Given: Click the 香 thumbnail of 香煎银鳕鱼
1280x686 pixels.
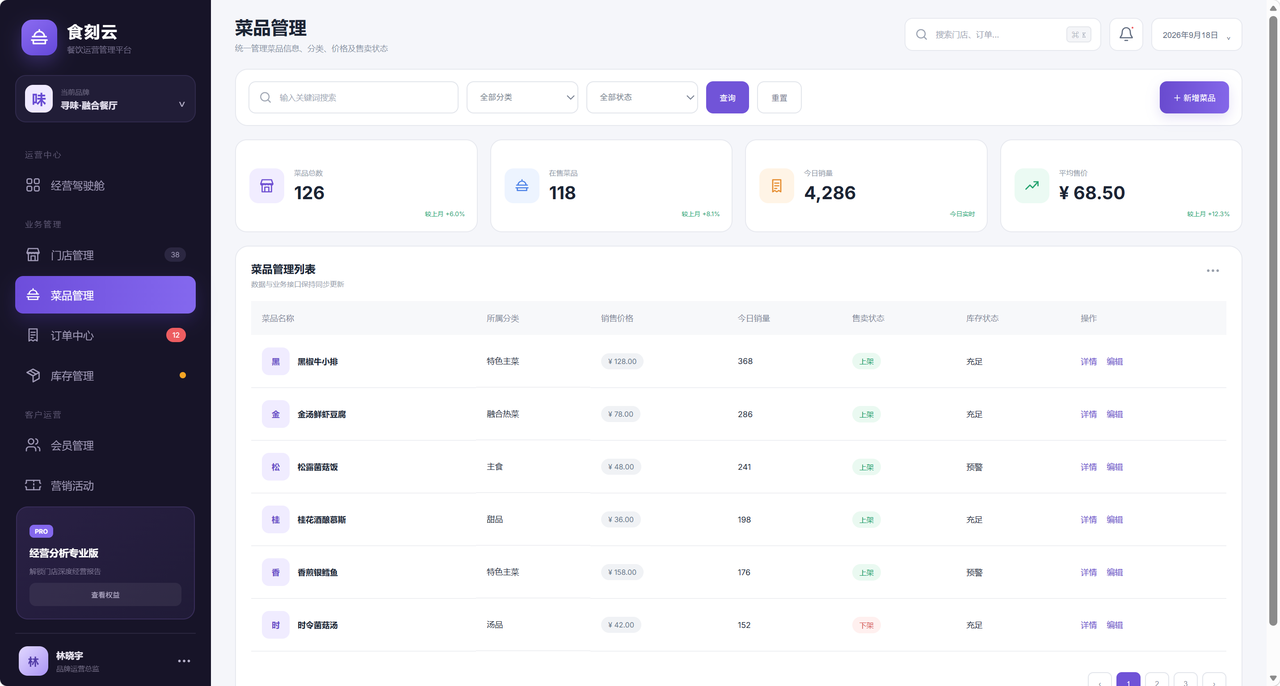Looking at the screenshot, I should (276, 572).
